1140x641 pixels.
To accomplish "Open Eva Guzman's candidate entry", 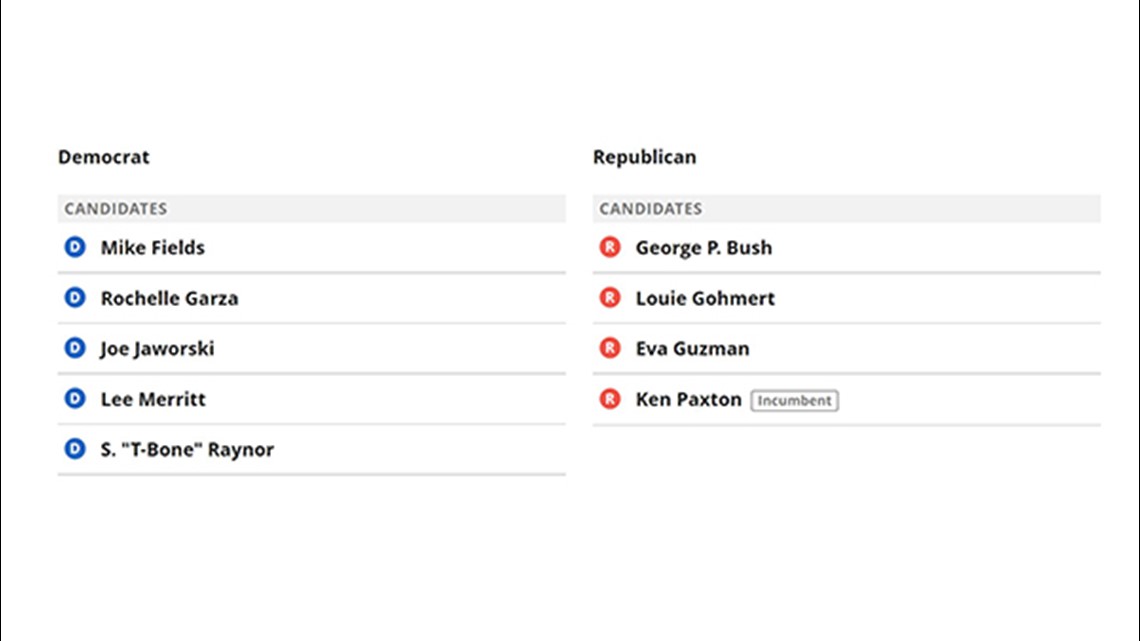I will click(692, 349).
